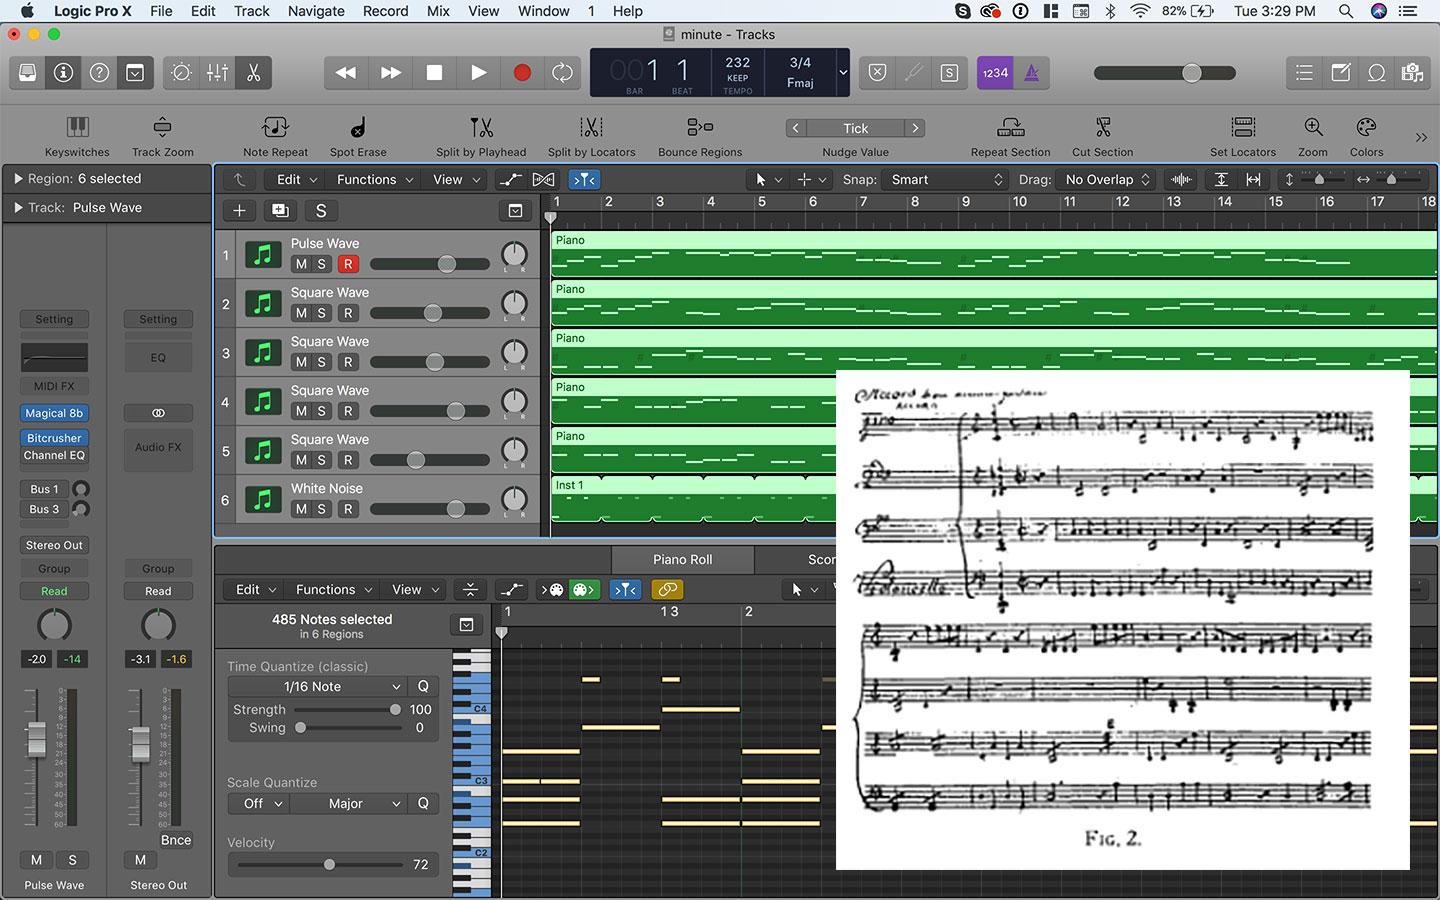Image resolution: width=1440 pixels, height=900 pixels.
Task: Click the Bounce Regions icon
Action: tap(699, 128)
